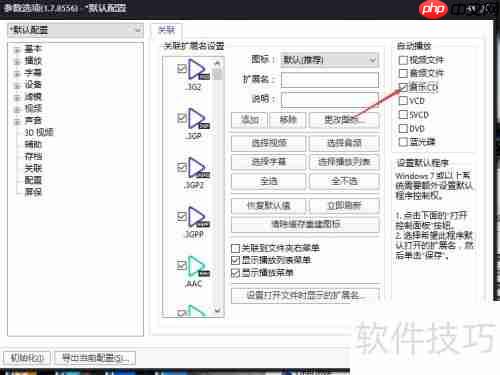Viewport: 500px width, 375px height.
Task: Click 选择音频 button
Action: pos(344,143)
